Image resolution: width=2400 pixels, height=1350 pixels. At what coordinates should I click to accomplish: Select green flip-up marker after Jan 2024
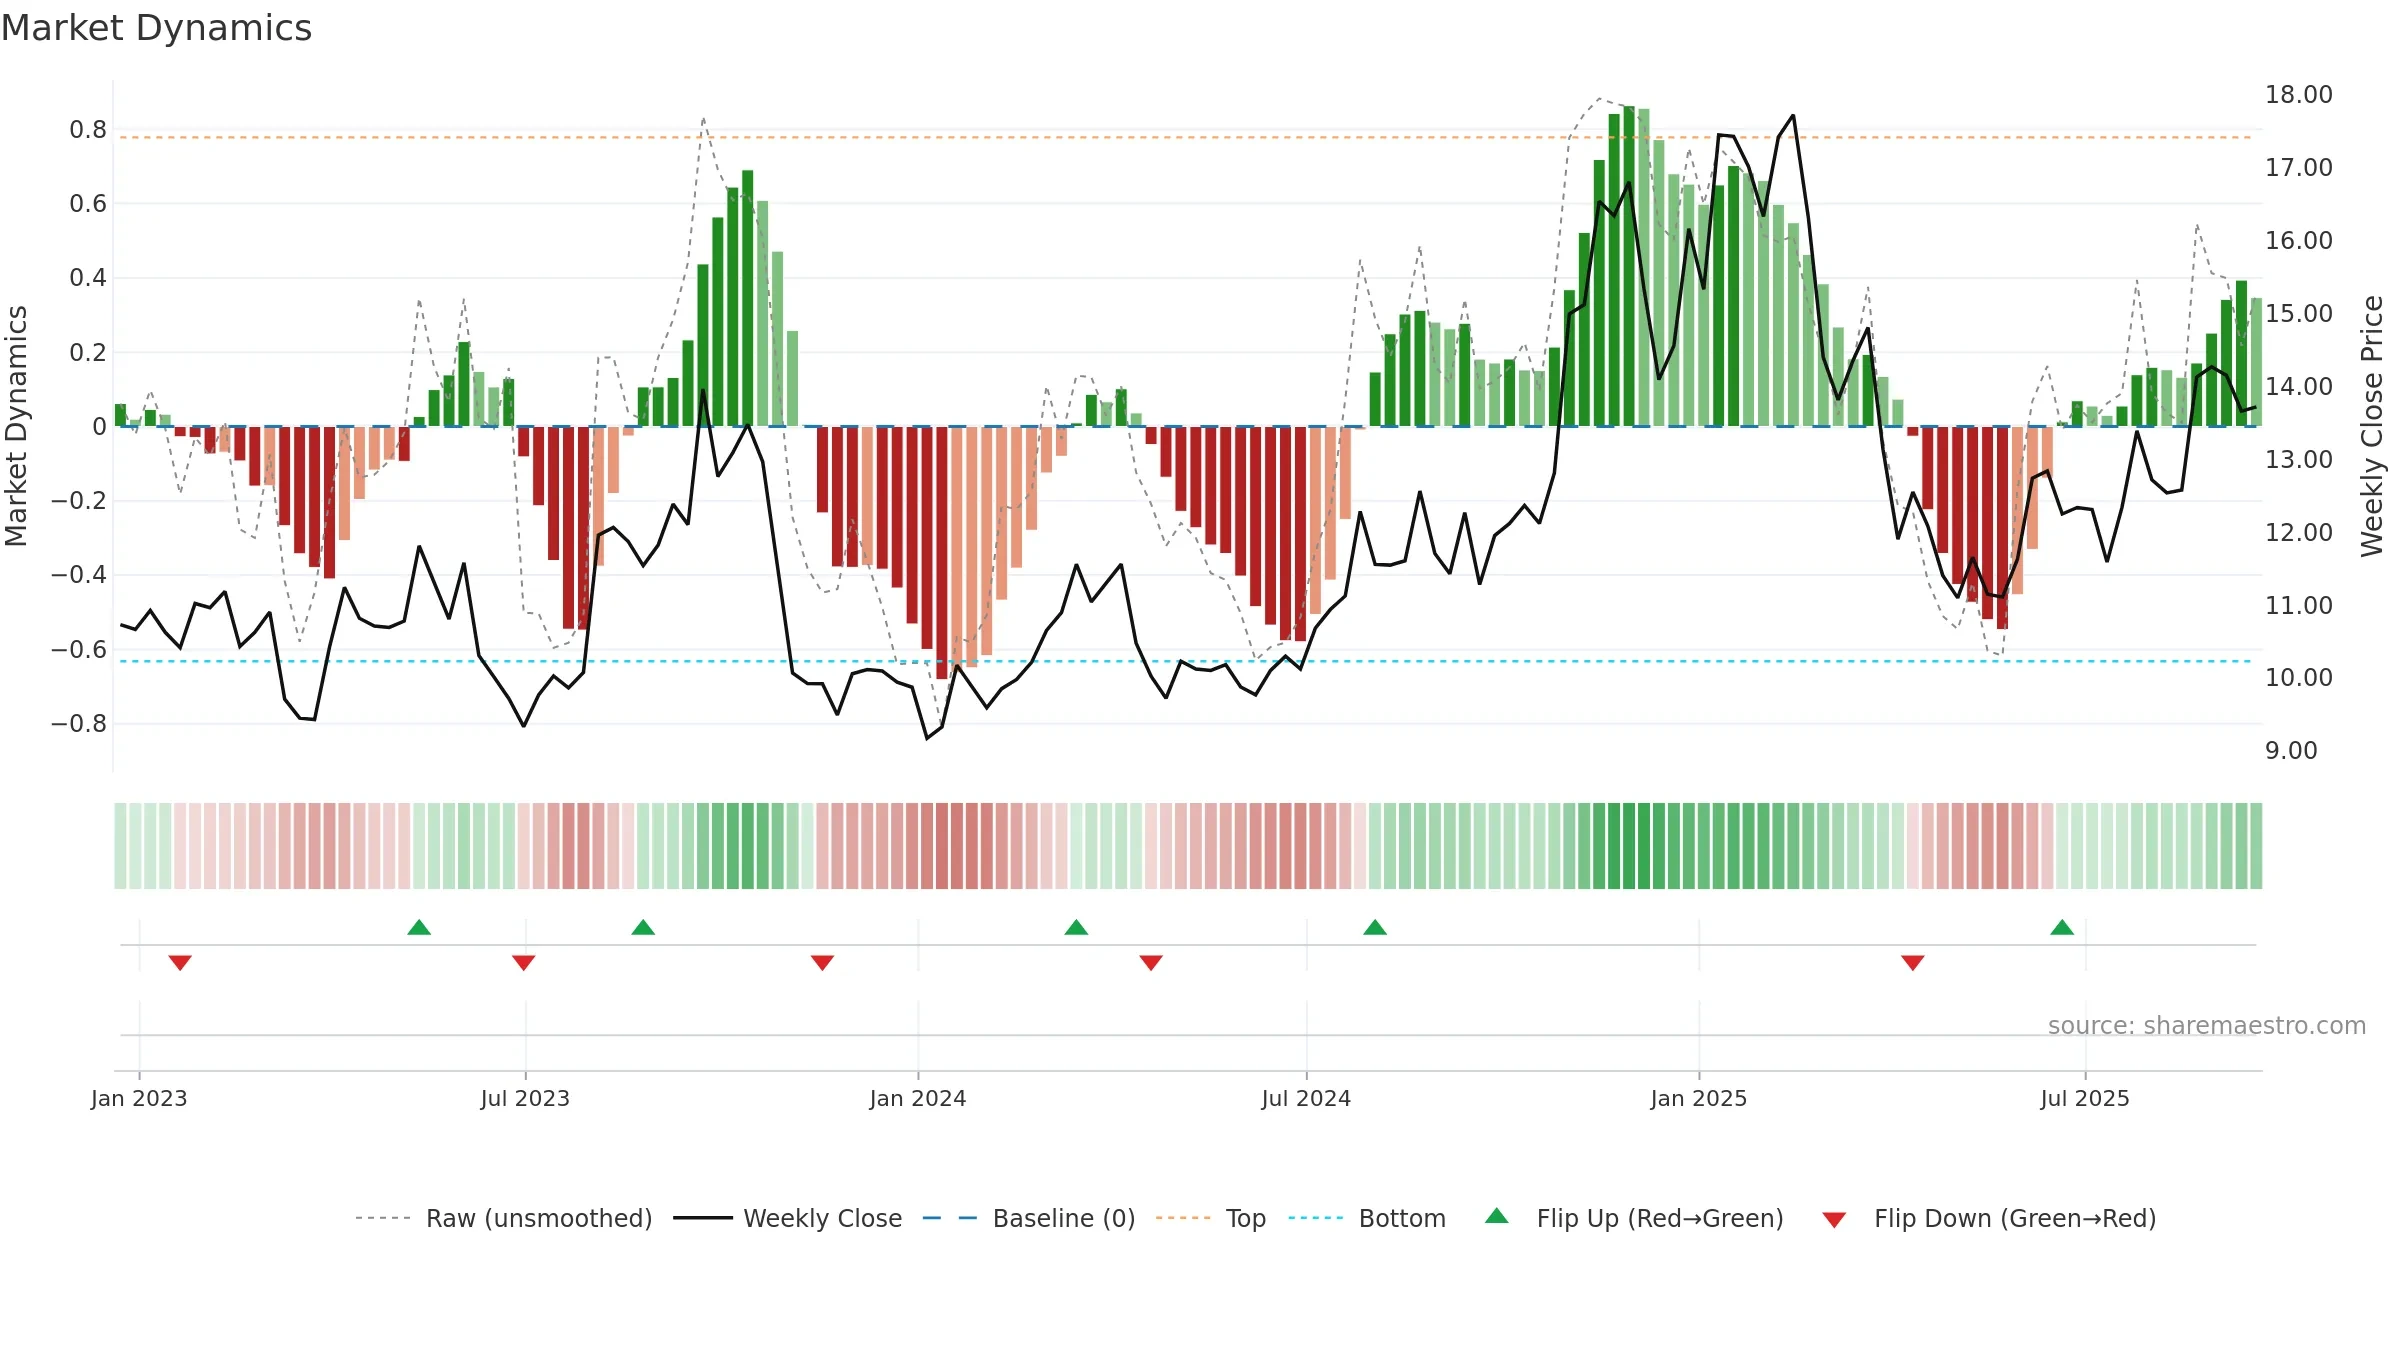point(1076,927)
